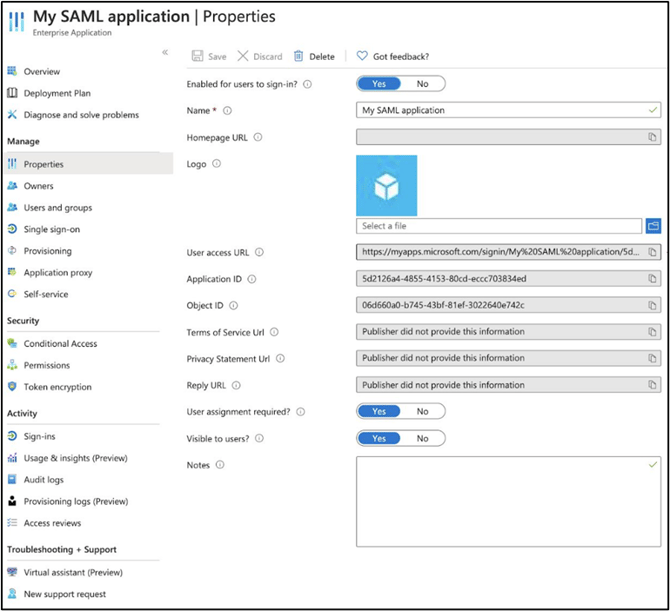The image size is (670, 611).
Task: Show info for Enabled for users to sign-in
Action: click(x=307, y=84)
